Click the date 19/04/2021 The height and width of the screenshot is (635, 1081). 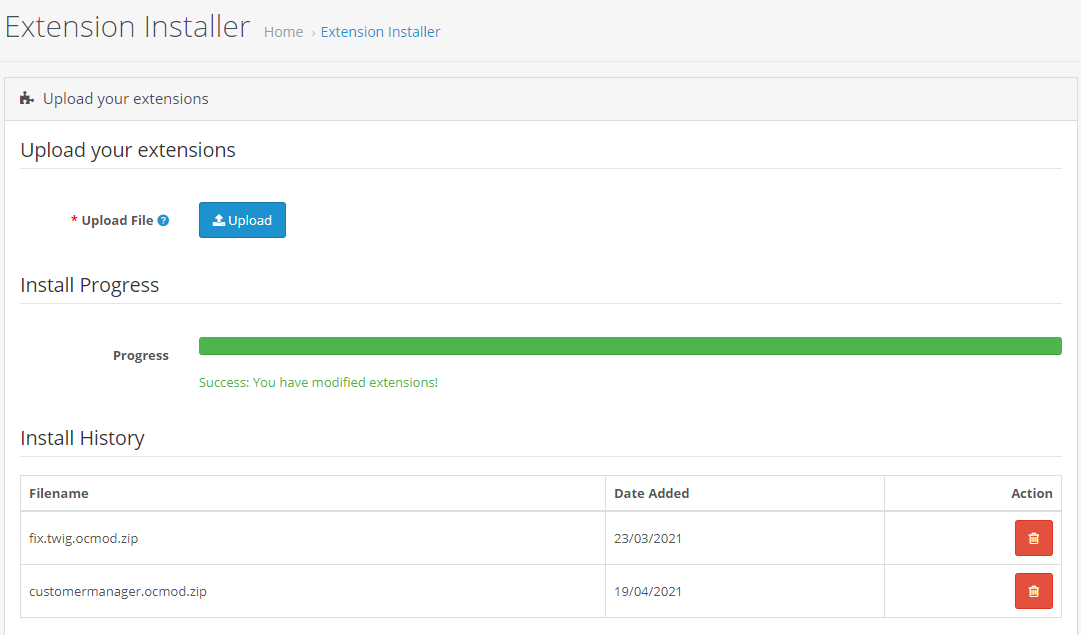click(x=648, y=592)
